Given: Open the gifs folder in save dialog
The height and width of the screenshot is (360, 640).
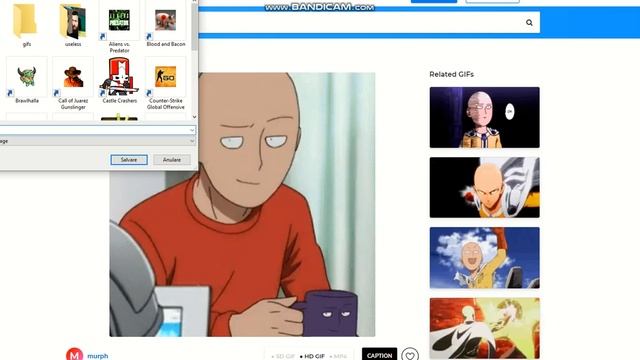Looking at the screenshot, I should click(27, 24).
